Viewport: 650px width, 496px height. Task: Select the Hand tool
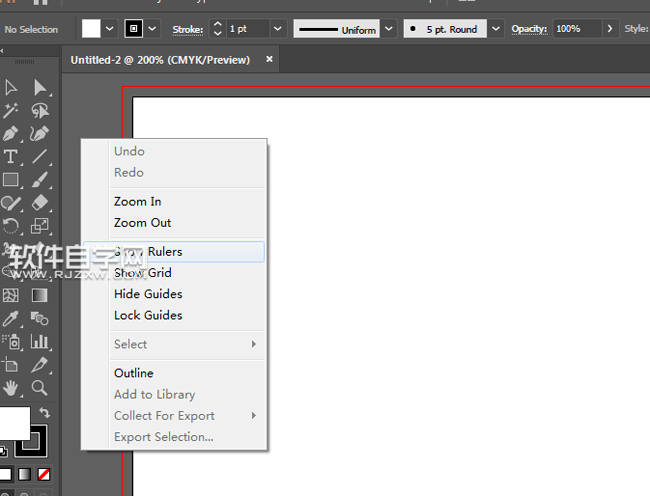tap(11, 387)
